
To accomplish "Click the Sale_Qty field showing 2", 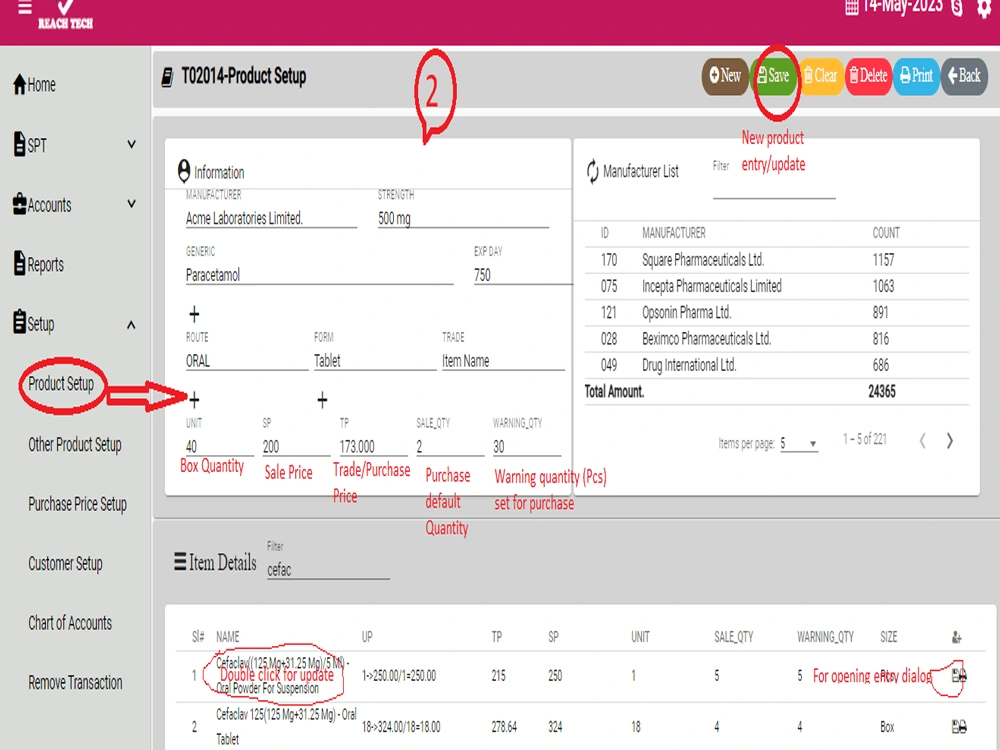I will [450, 446].
